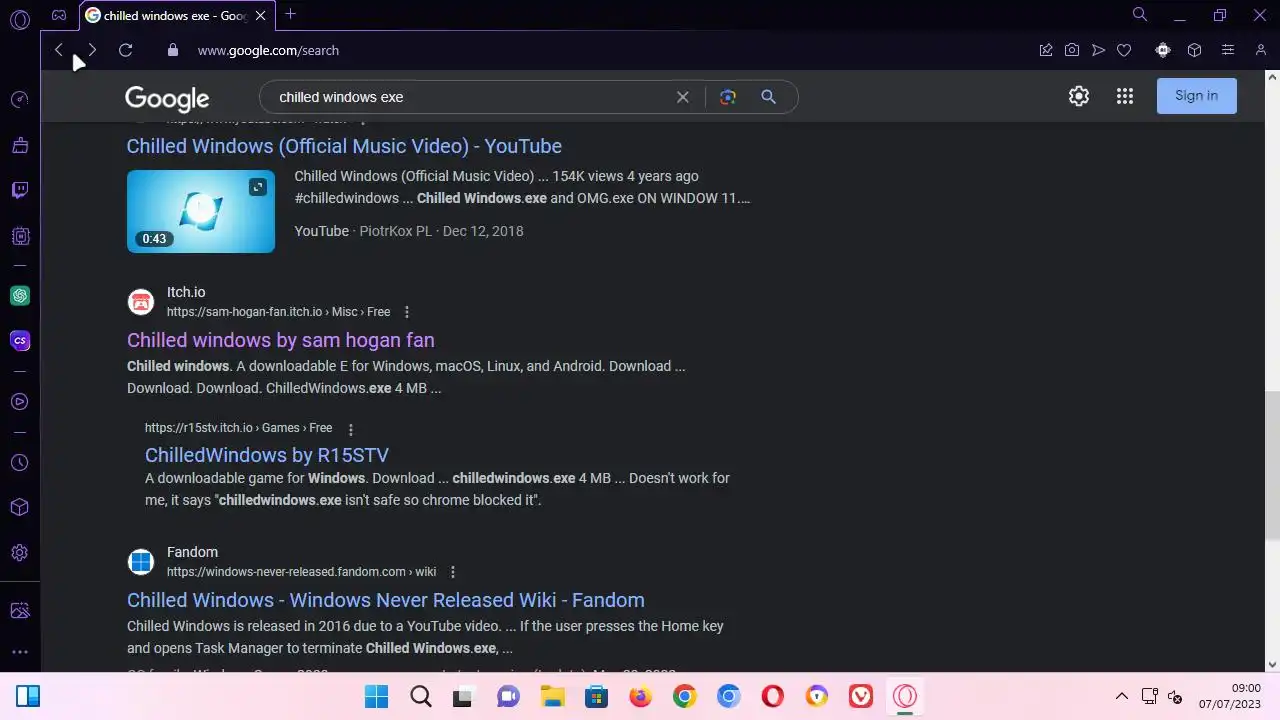Open ChatGPT in the sidebar
1280x720 pixels.
19,296
